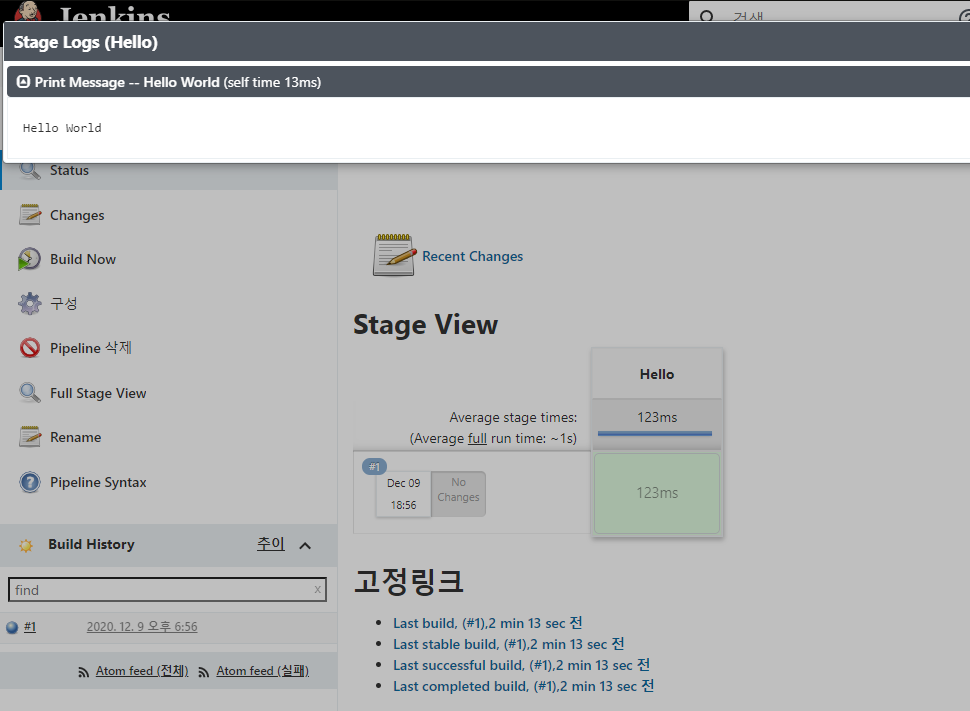This screenshot has width=970, height=711.
Task: Click the Stage Logs (Hello) title
Action: (x=86, y=42)
